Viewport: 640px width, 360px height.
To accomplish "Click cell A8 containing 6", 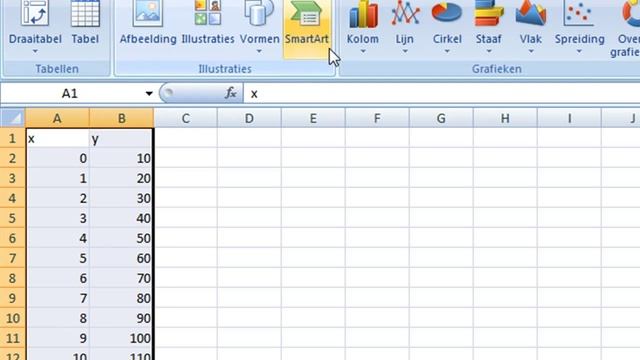I will tap(58, 278).
